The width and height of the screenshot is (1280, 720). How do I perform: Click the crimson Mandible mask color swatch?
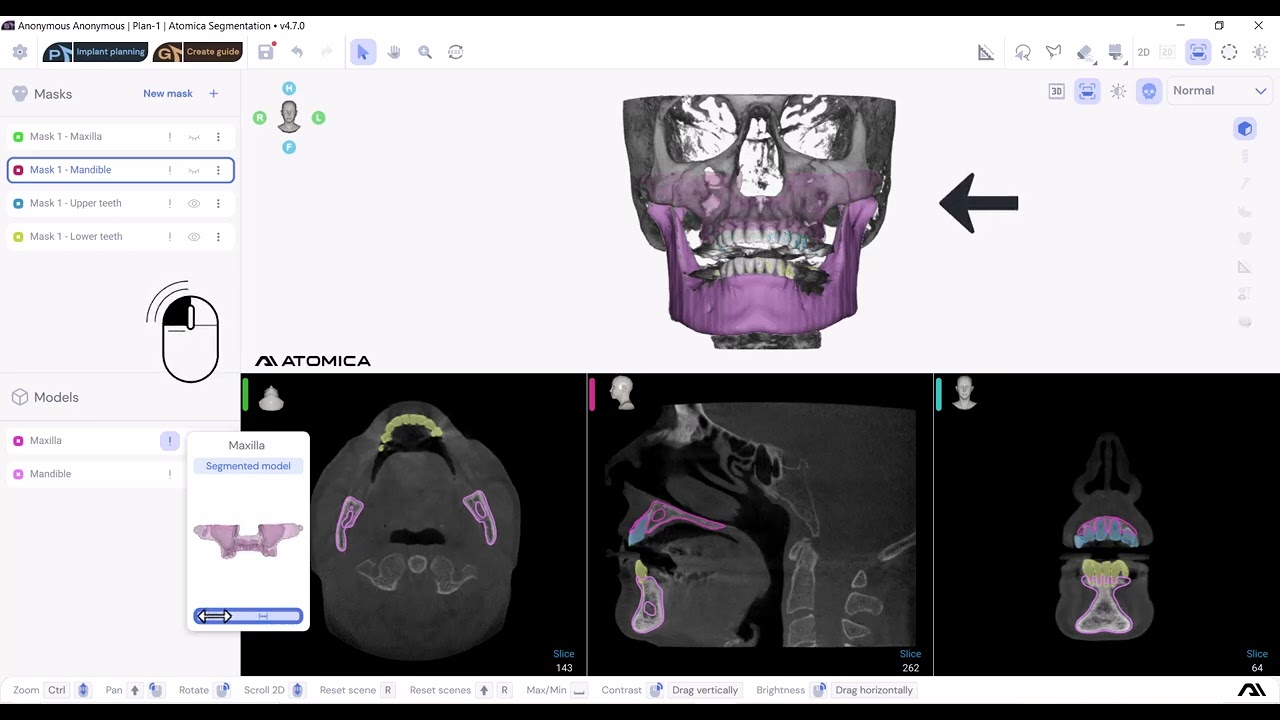coord(18,170)
